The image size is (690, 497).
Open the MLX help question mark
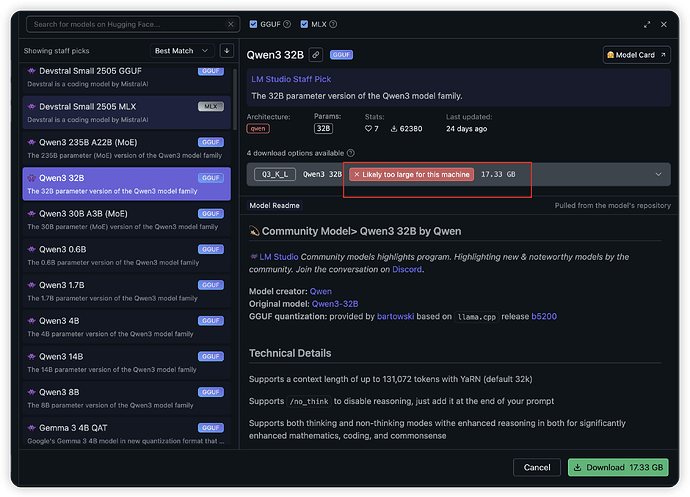(x=333, y=24)
